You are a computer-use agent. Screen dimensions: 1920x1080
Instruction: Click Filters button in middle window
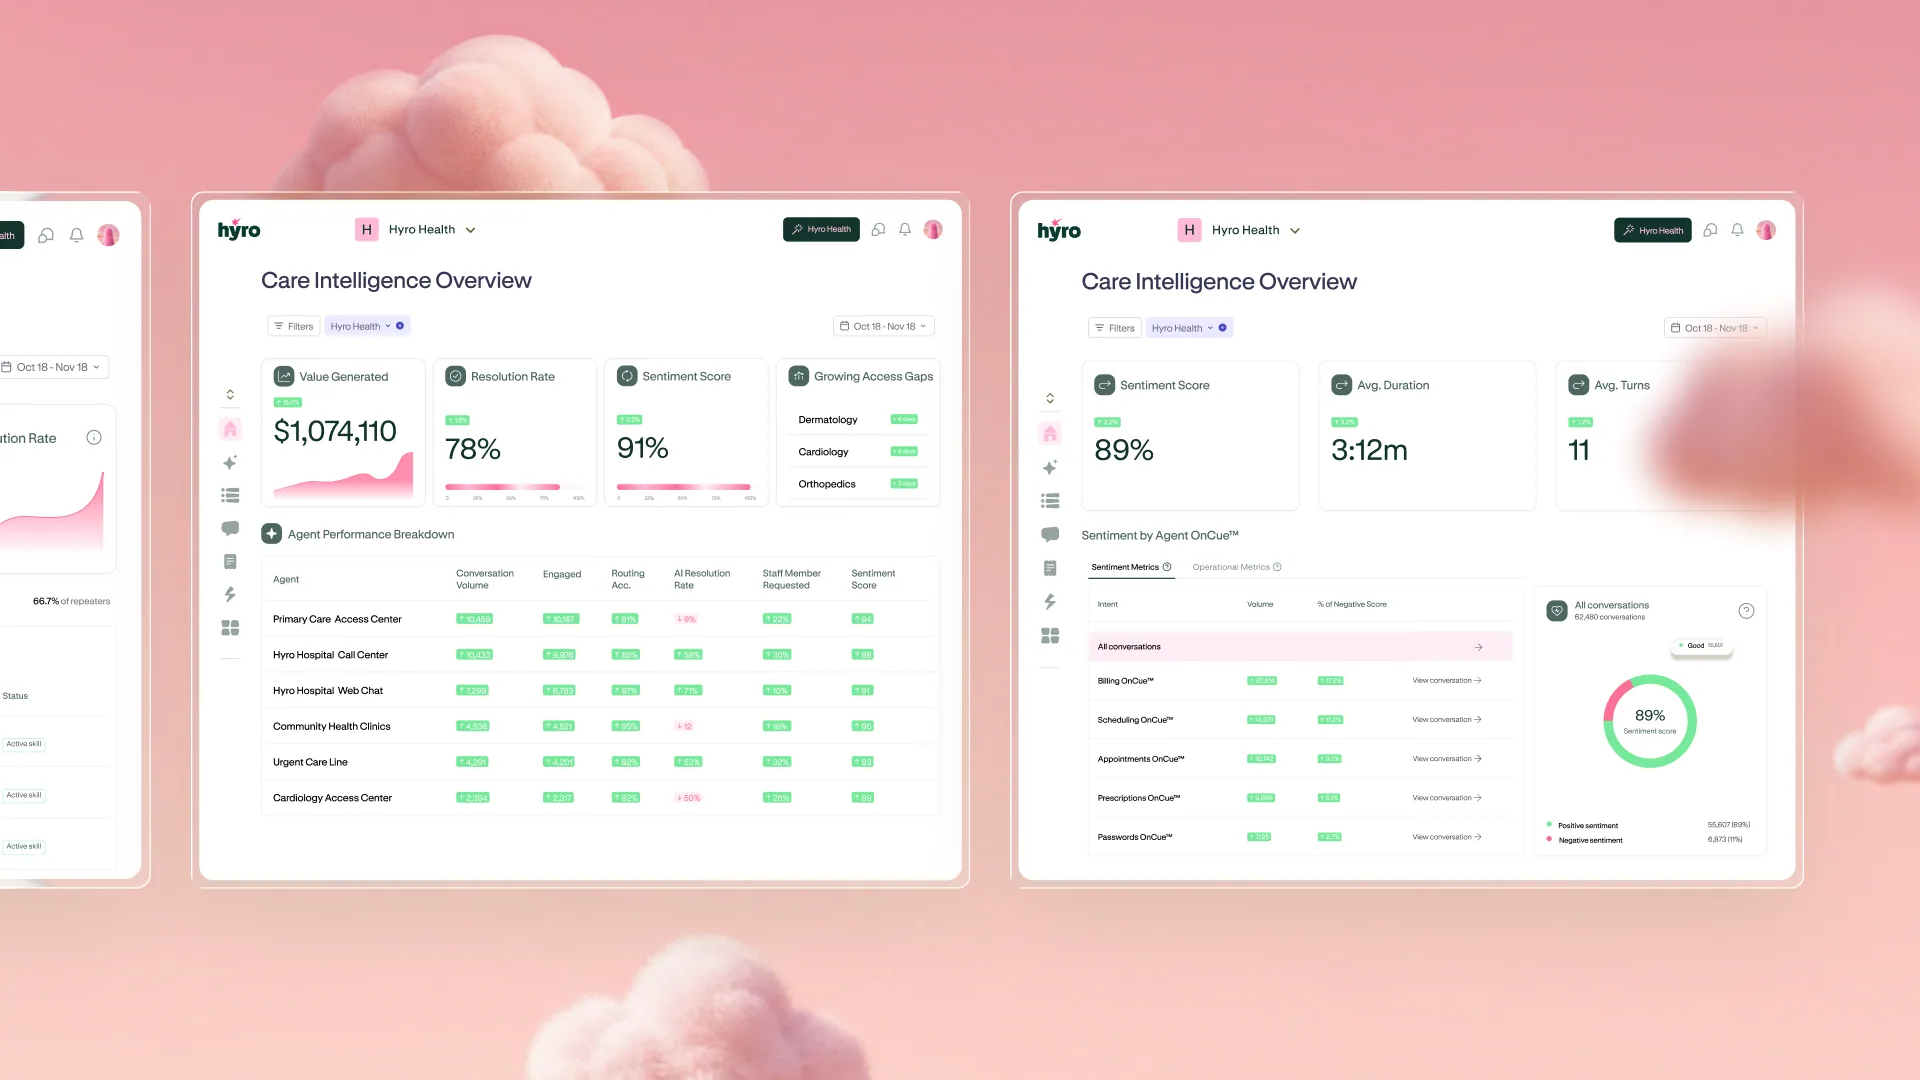coord(294,326)
